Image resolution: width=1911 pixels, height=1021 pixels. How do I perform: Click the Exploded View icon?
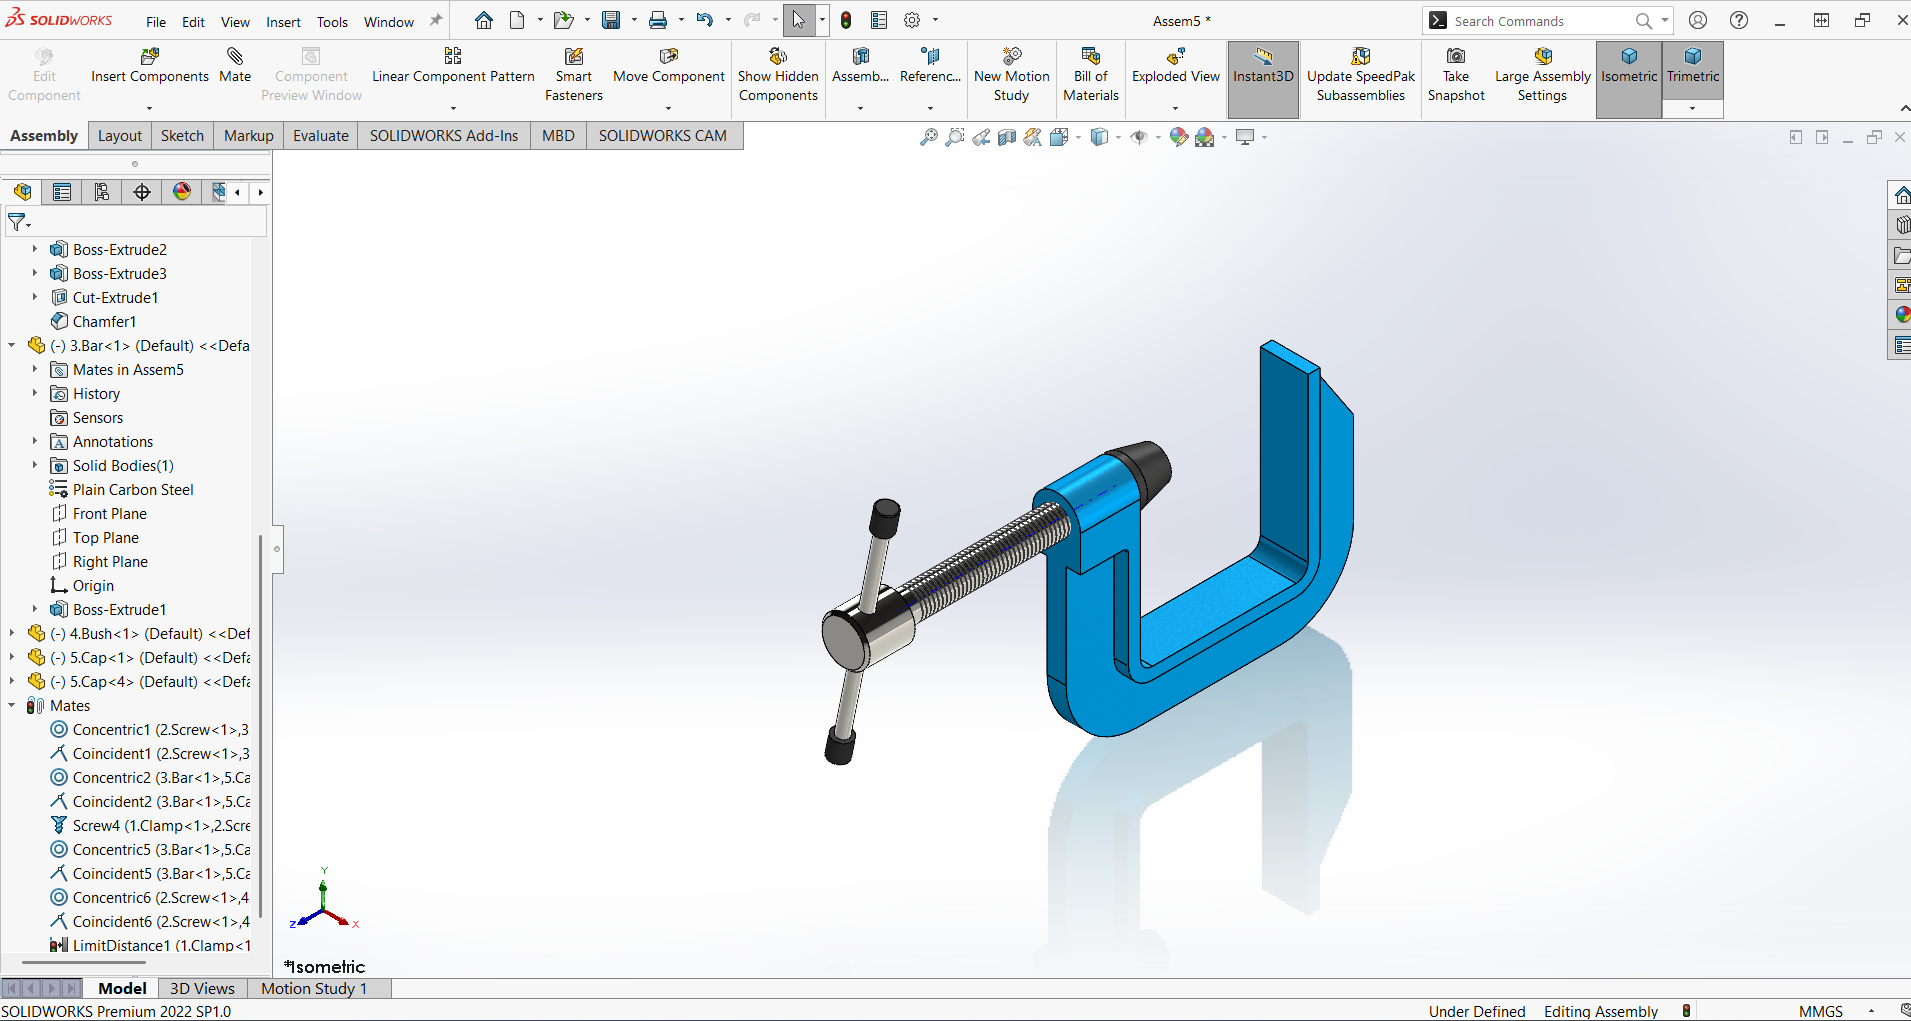coord(1175,57)
